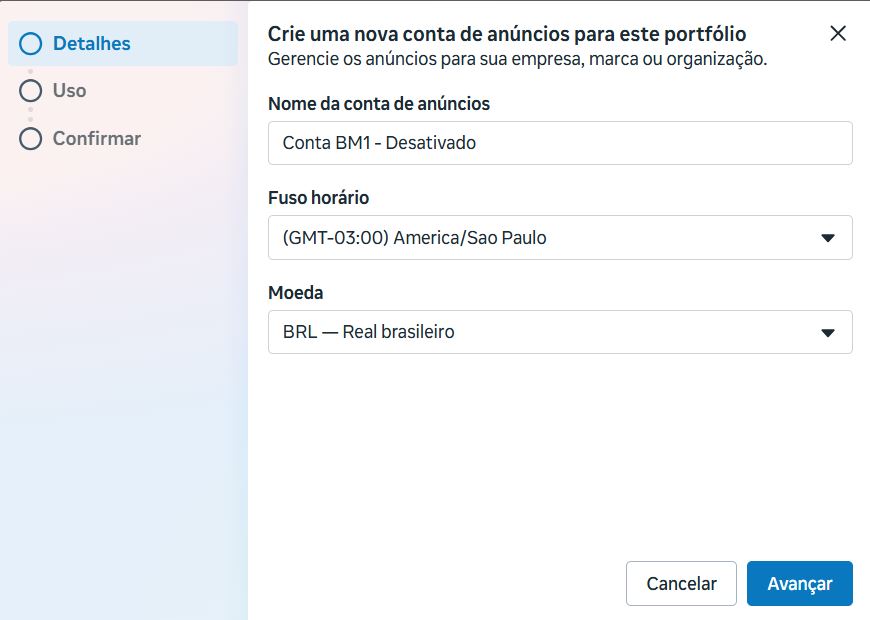
Task: Click the dialog heading "Crie uma nova conta"
Action: pyautogui.click(x=507, y=34)
